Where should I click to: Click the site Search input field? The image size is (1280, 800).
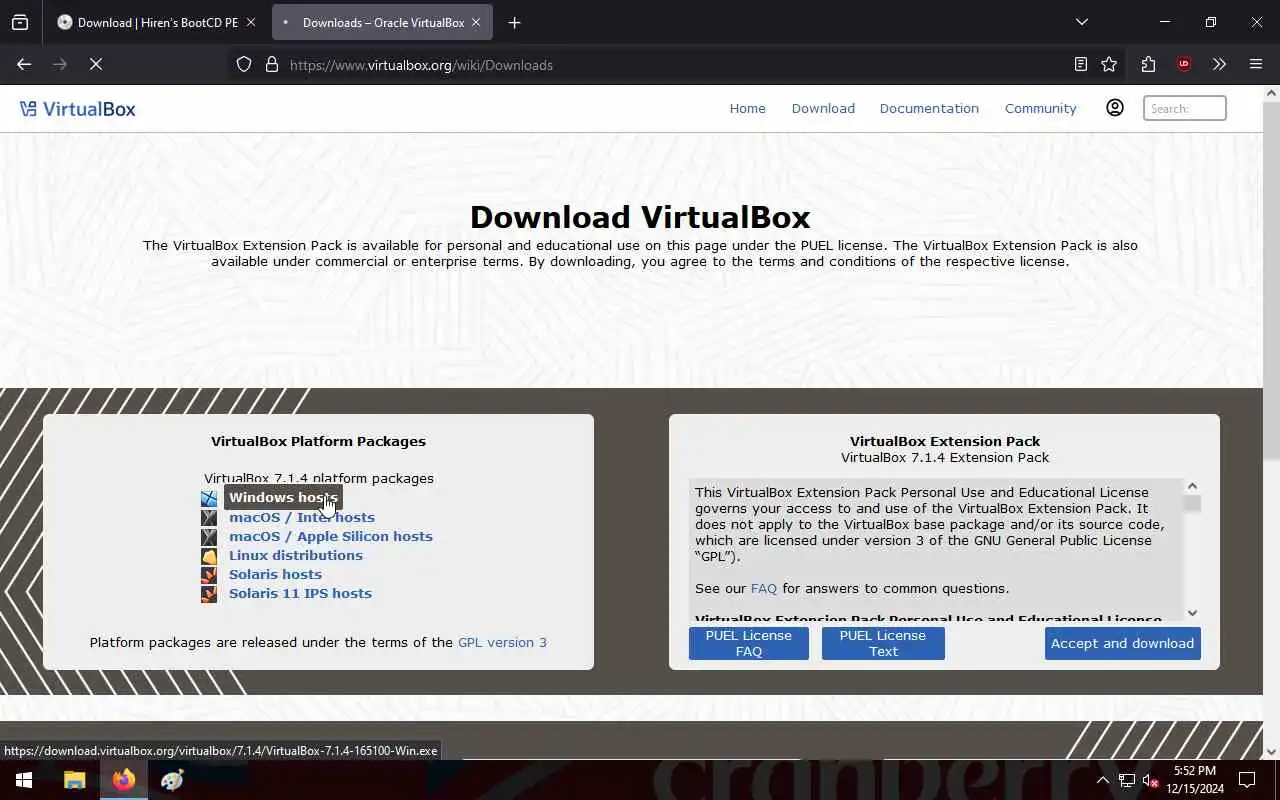point(1185,108)
